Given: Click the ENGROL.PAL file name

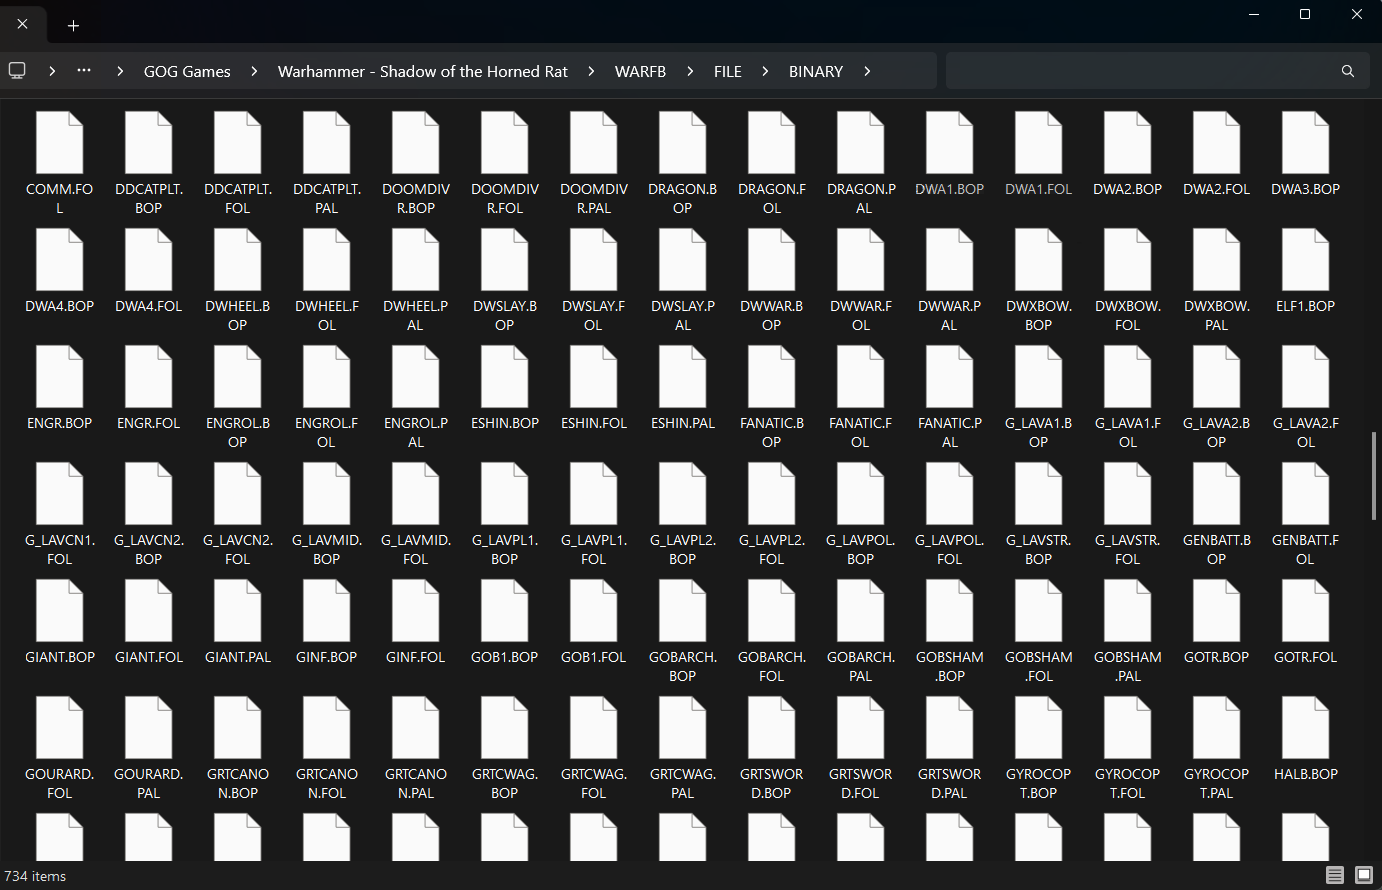Looking at the screenshot, I should pyautogui.click(x=416, y=432).
